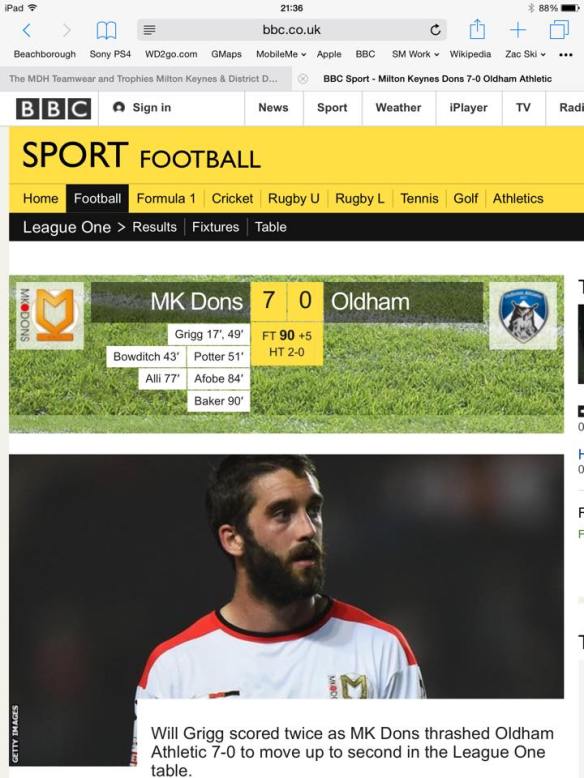Open the Zac Ski bookmarks dropdown
Screen dimensions: 584x778
[525, 54]
